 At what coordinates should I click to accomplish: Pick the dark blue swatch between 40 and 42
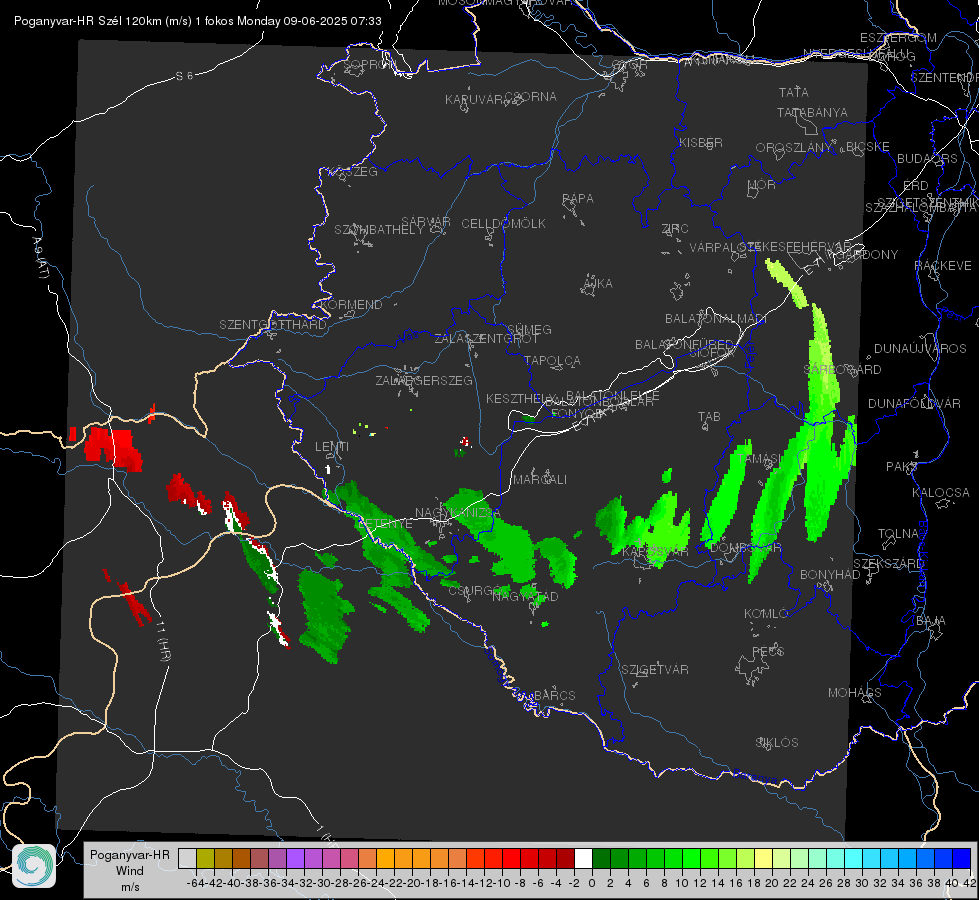pos(962,859)
